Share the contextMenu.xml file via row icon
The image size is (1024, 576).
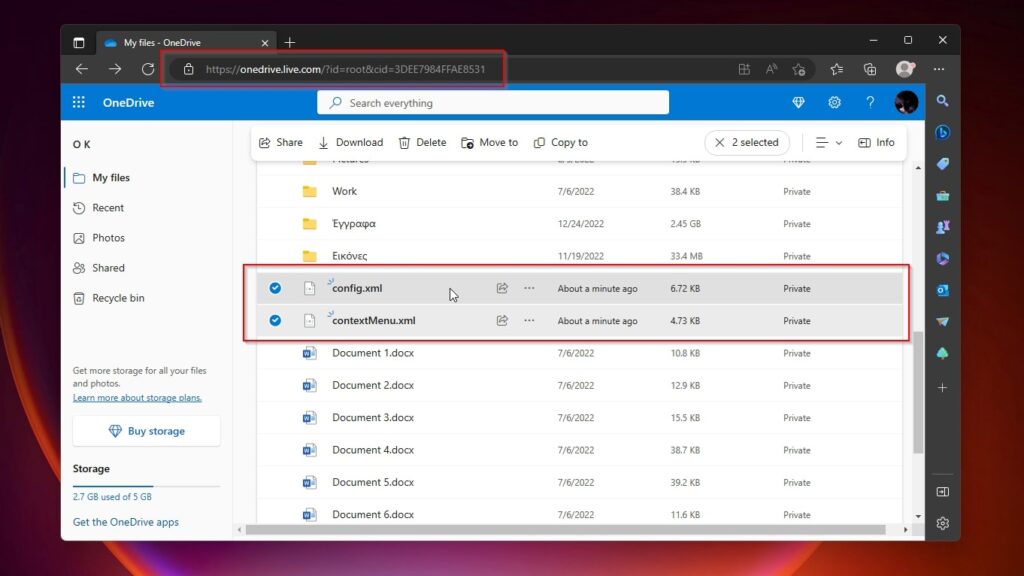(502, 321)
